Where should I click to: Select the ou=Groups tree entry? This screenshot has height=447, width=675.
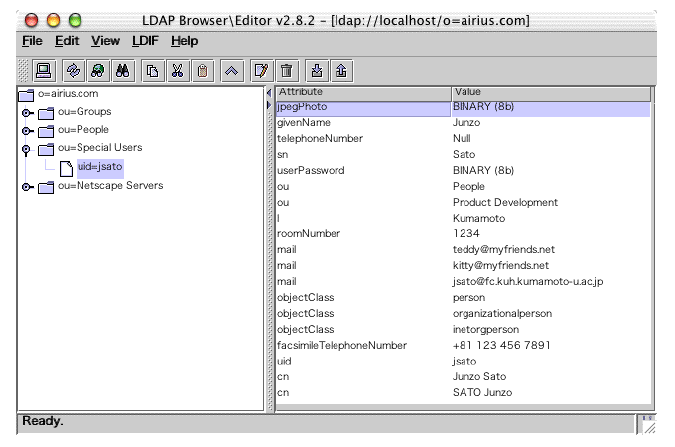point(85,112)
